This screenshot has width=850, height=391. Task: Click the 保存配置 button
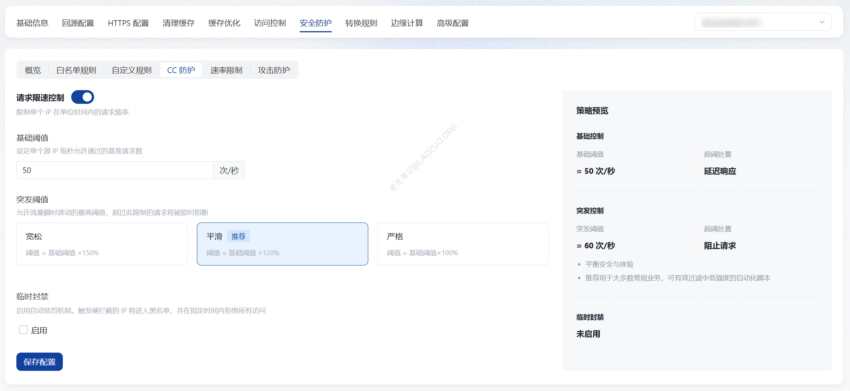pos(40,362)
